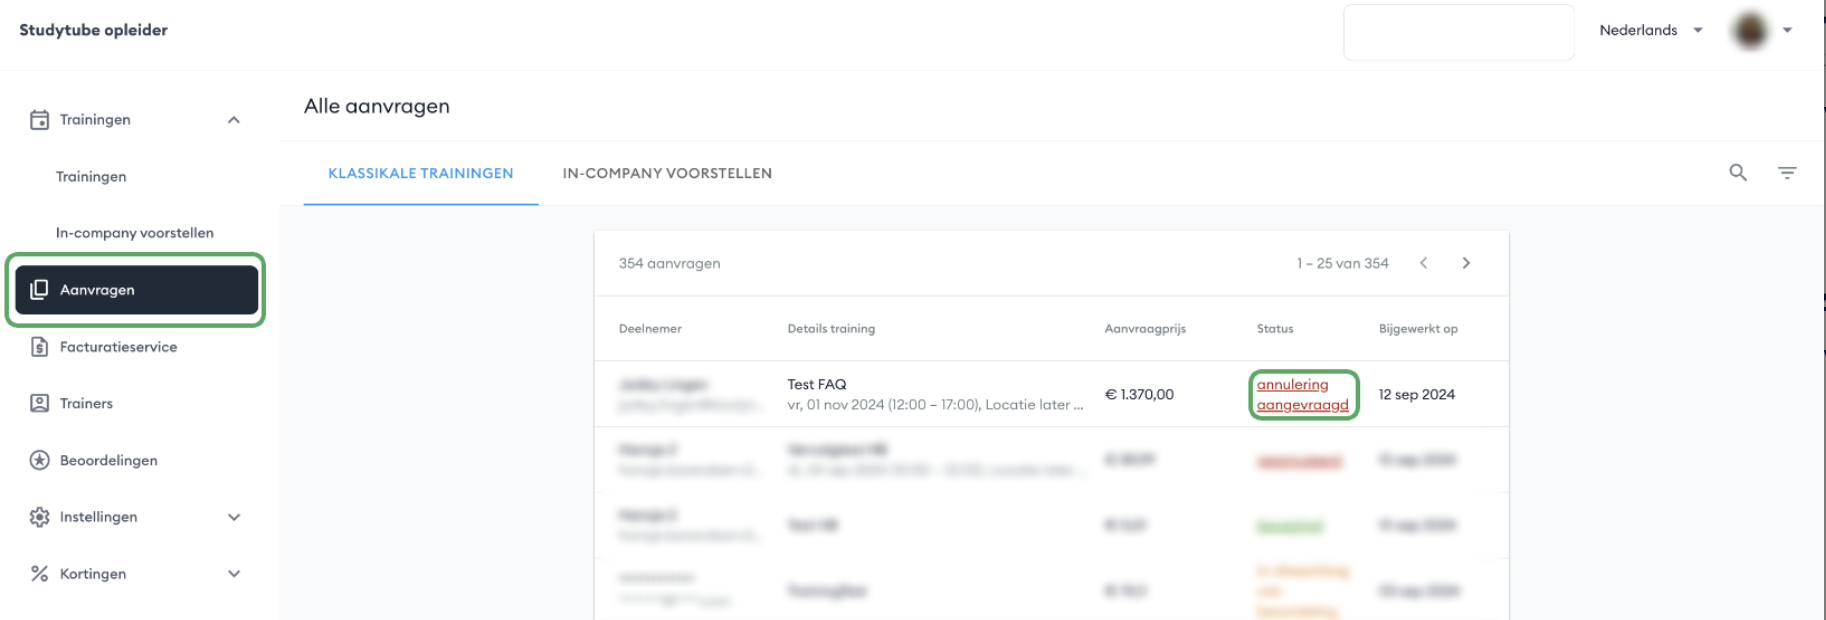Open the user avatar account menu
This screenshot has width=1826, height=620.
click(1762, 30)
